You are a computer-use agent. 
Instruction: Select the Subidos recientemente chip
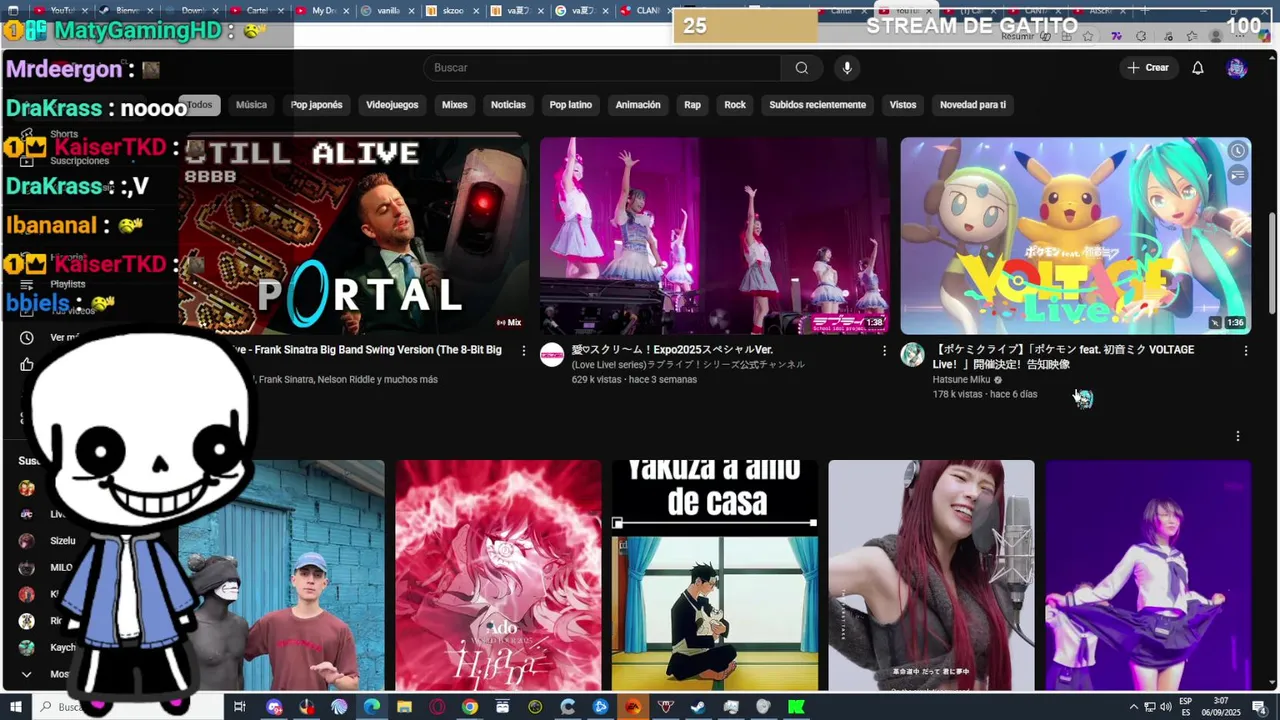click(x=817, y=105)
